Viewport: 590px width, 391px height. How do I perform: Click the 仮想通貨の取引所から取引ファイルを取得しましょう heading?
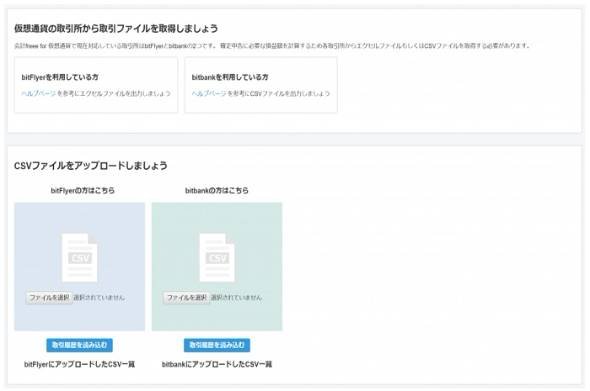[116, 29]
